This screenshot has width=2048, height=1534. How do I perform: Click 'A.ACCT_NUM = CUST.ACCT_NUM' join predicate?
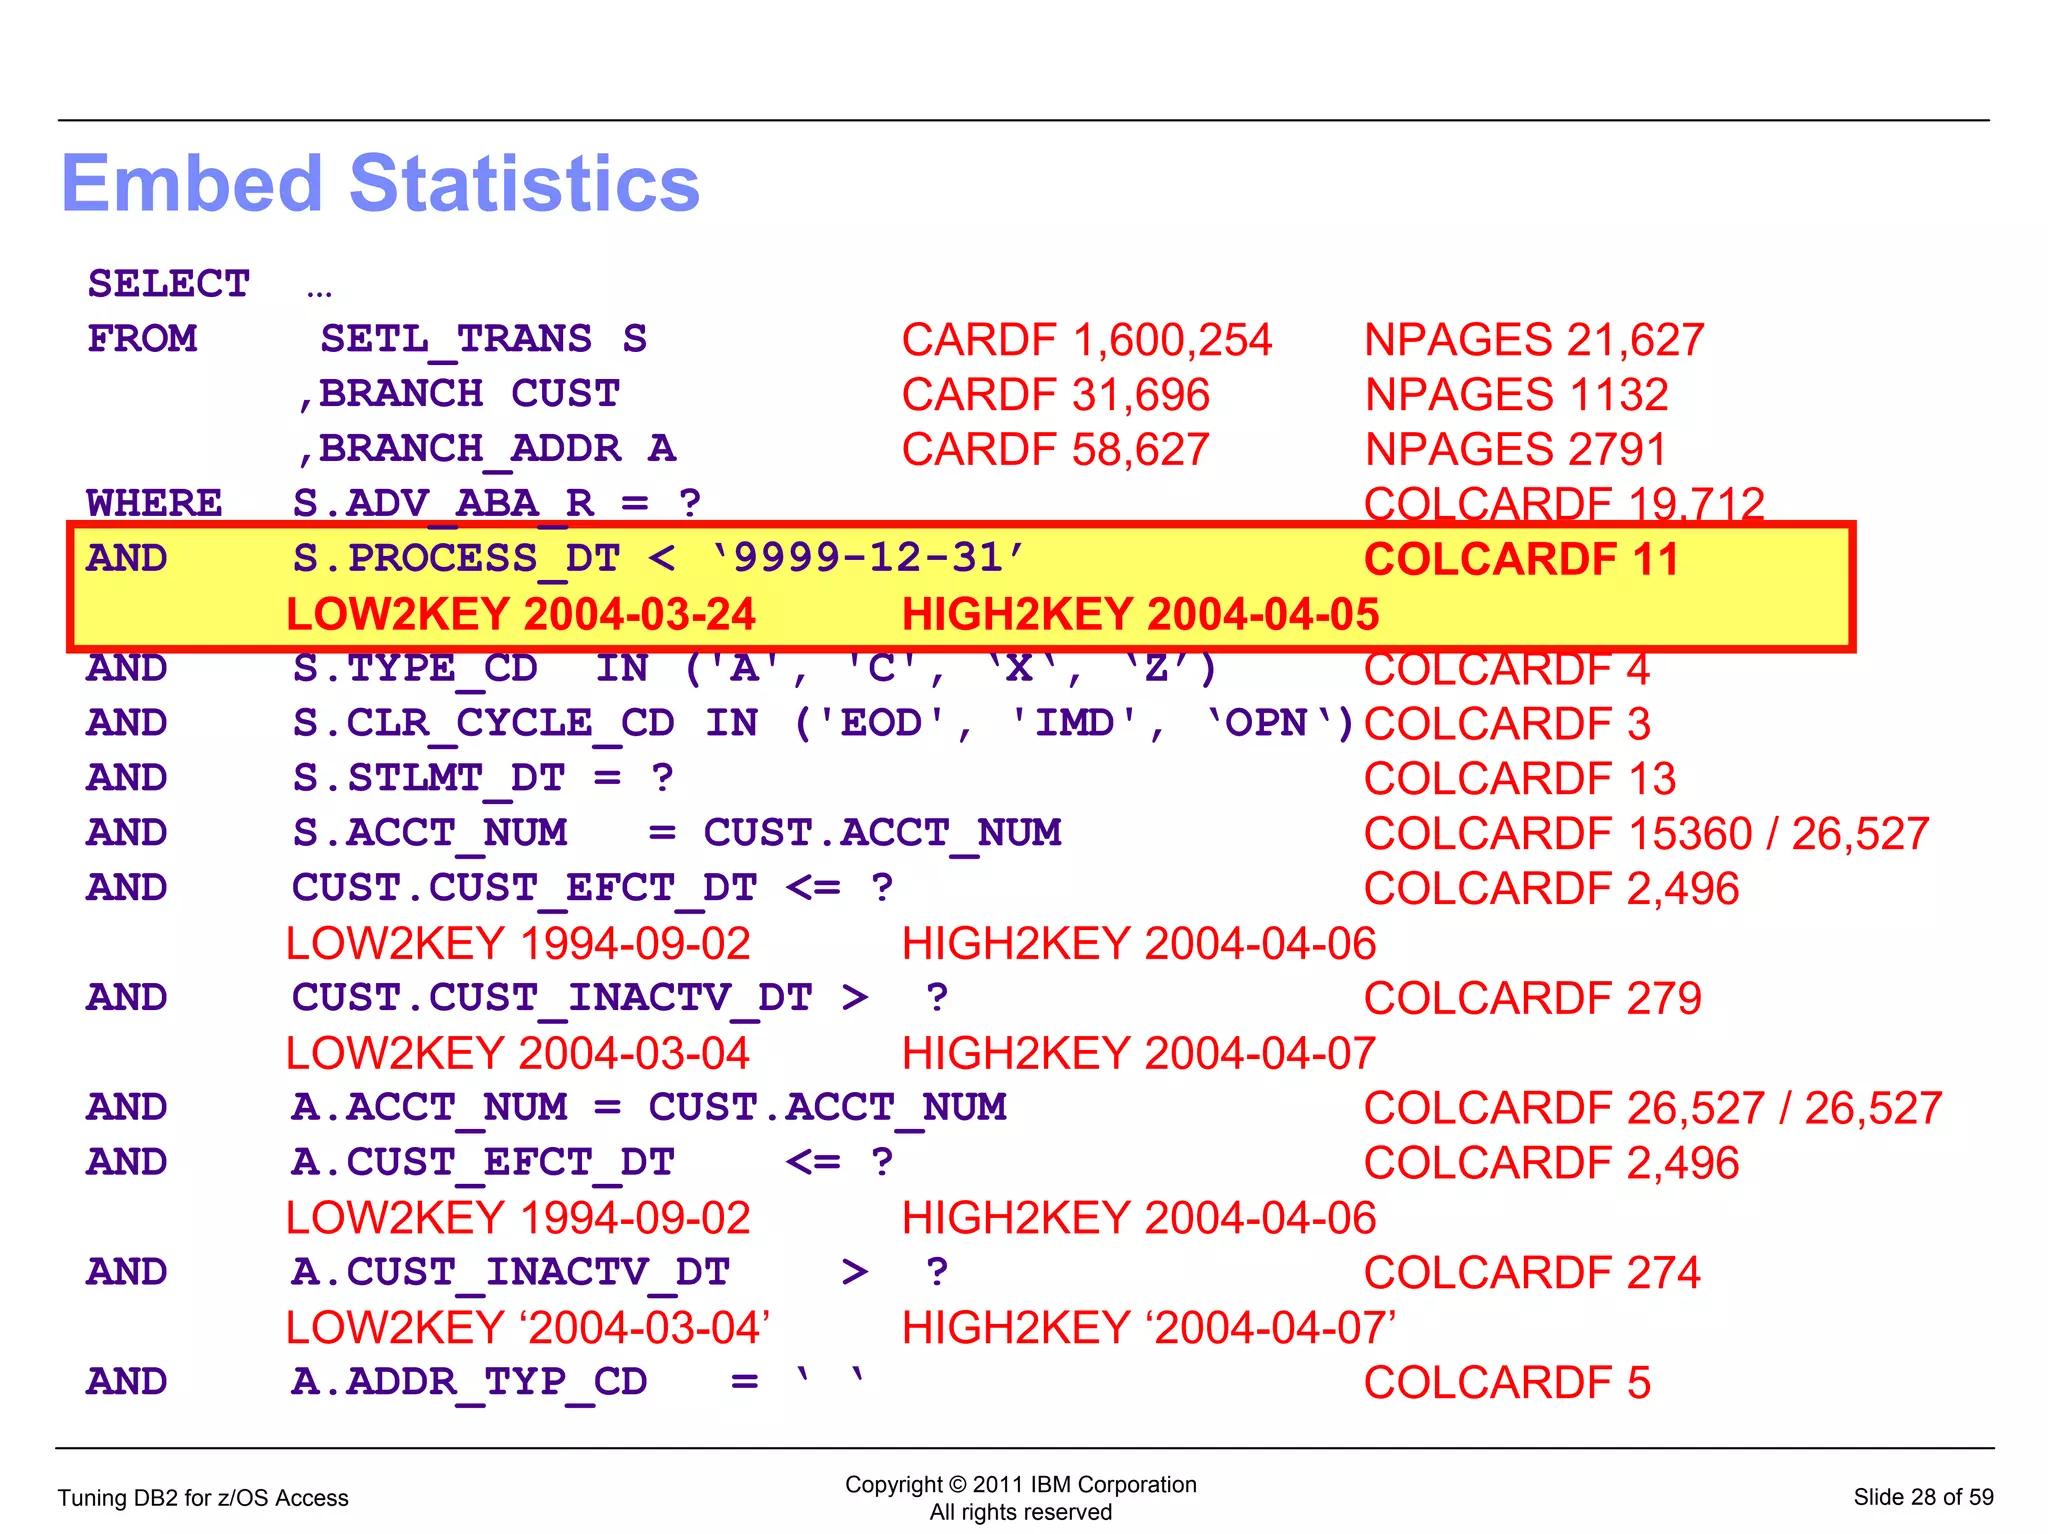point(649,1108)
